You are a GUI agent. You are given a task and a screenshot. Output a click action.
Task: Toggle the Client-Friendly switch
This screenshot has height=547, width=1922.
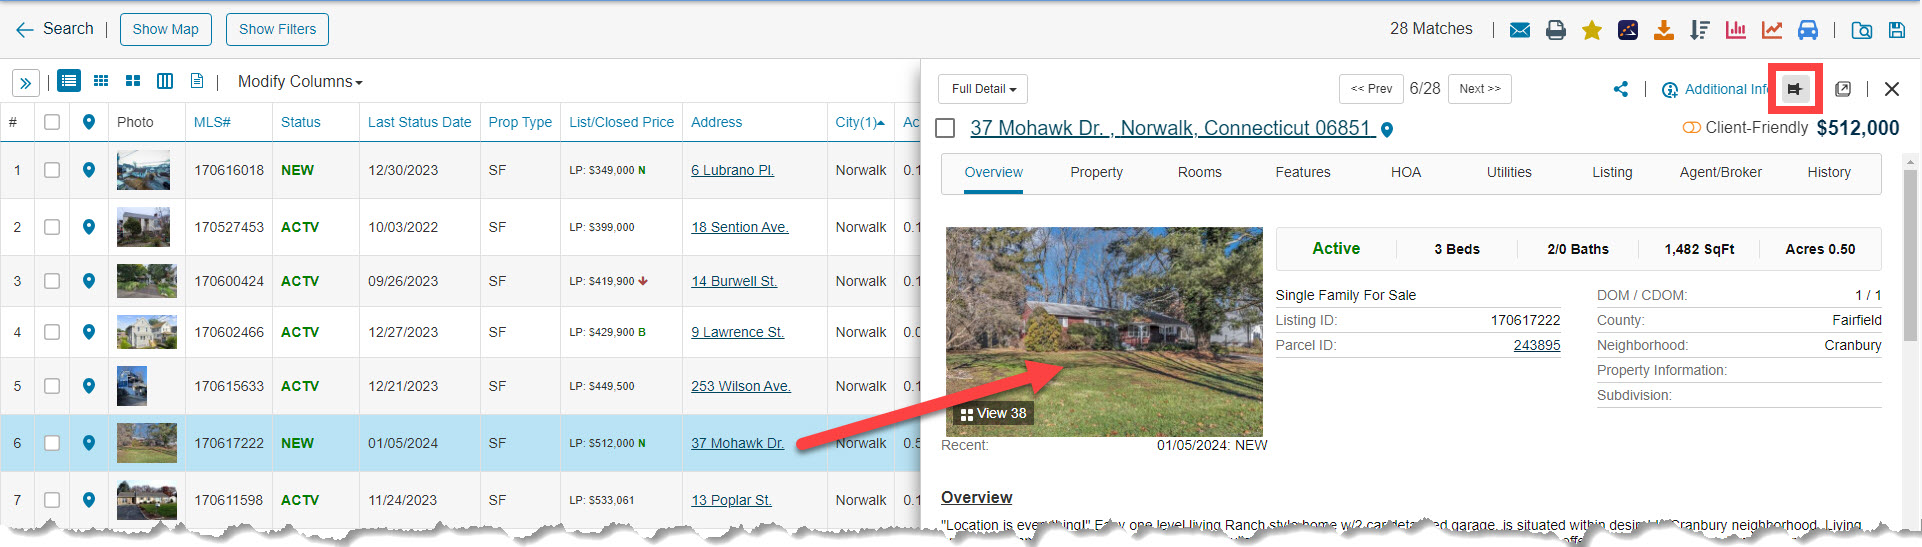tap(1692, 128)
